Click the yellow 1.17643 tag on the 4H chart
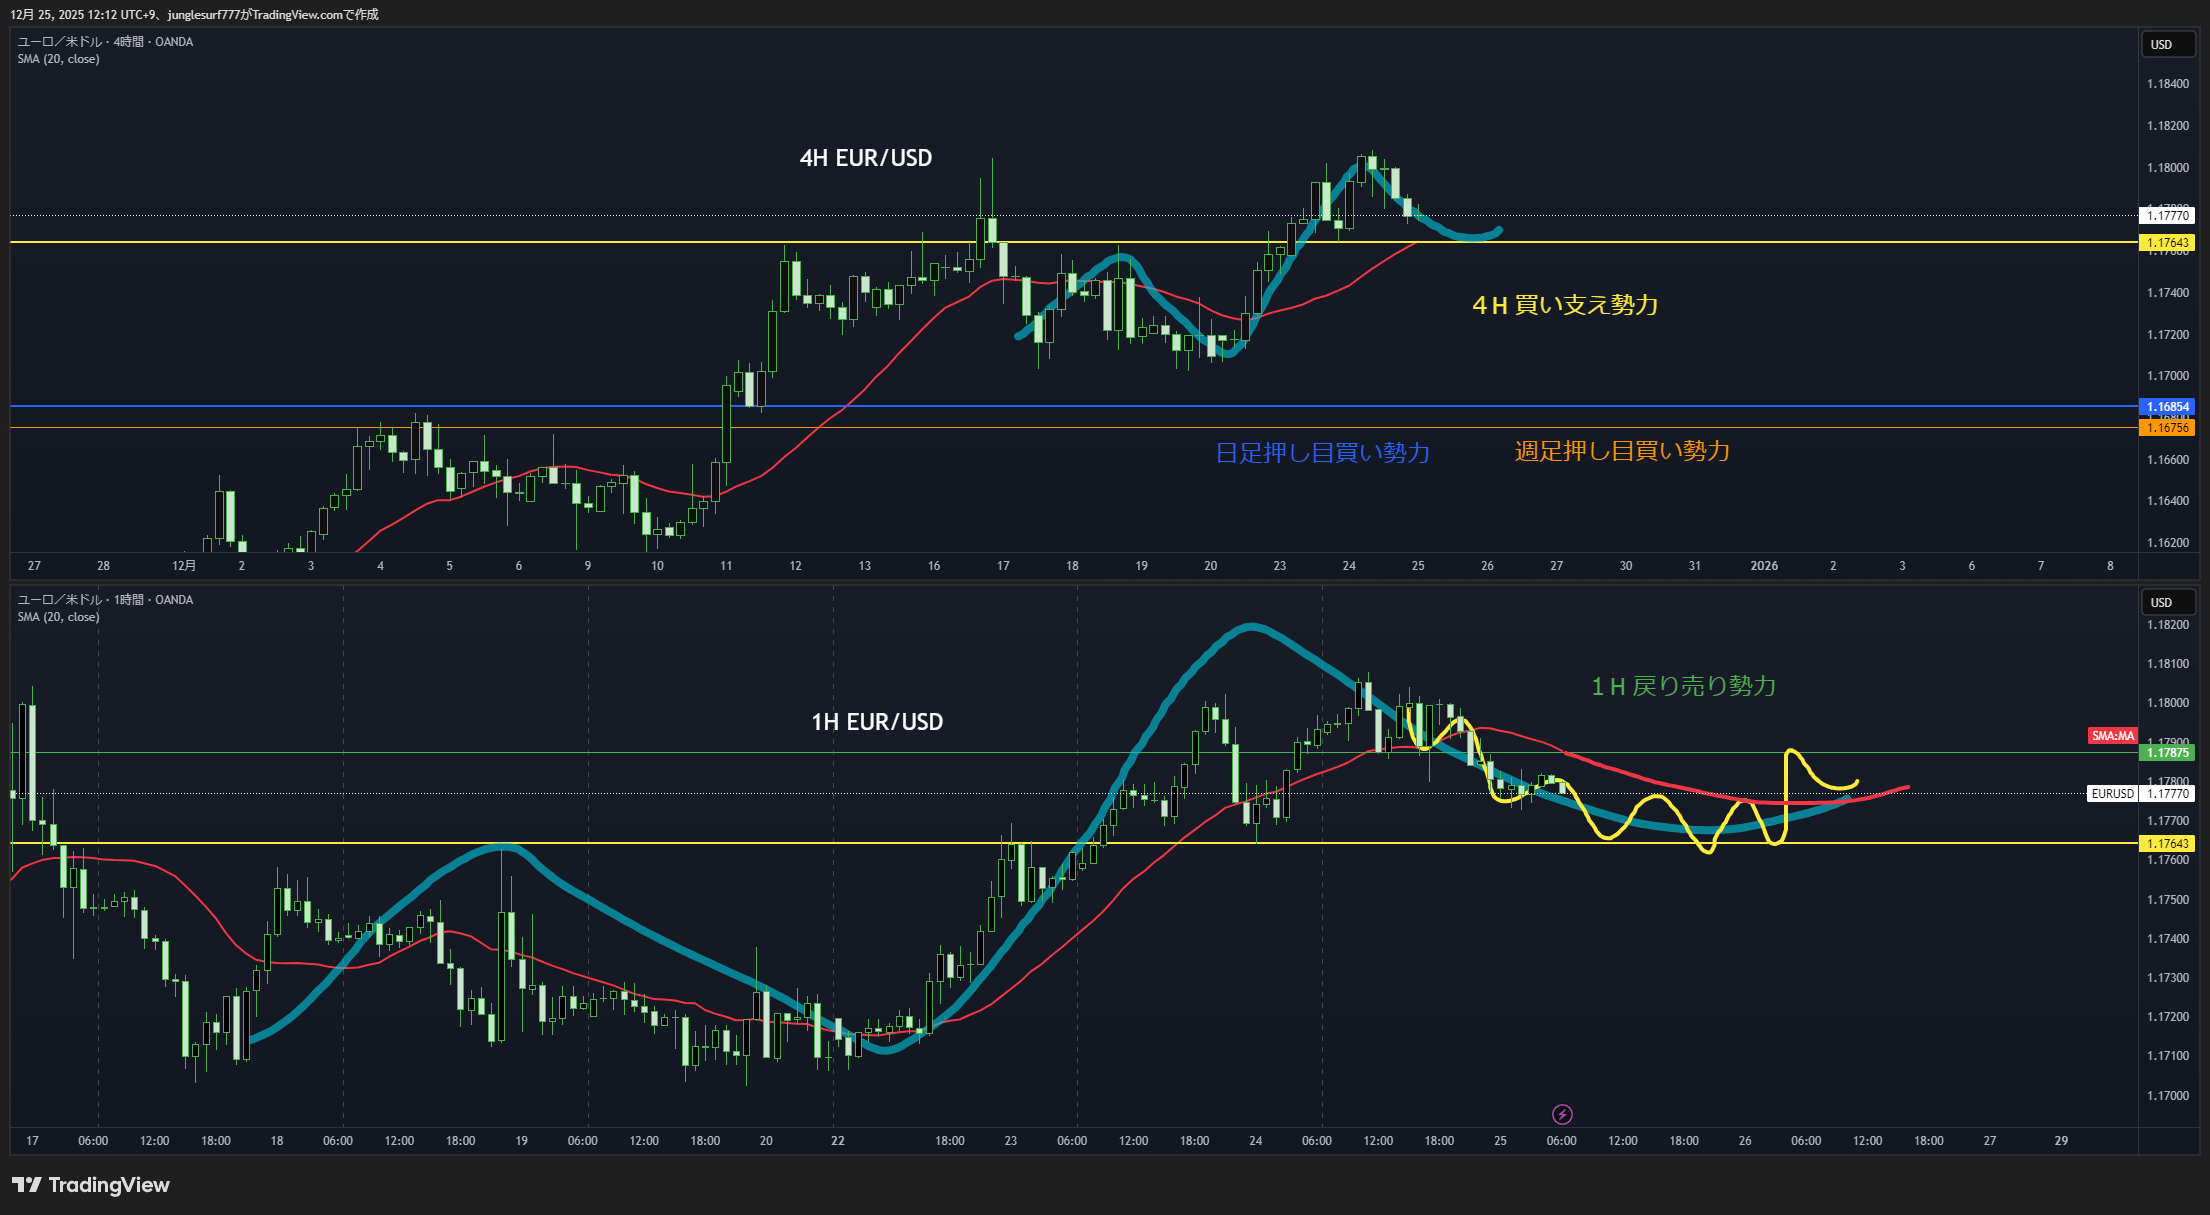 (2167, 243)
